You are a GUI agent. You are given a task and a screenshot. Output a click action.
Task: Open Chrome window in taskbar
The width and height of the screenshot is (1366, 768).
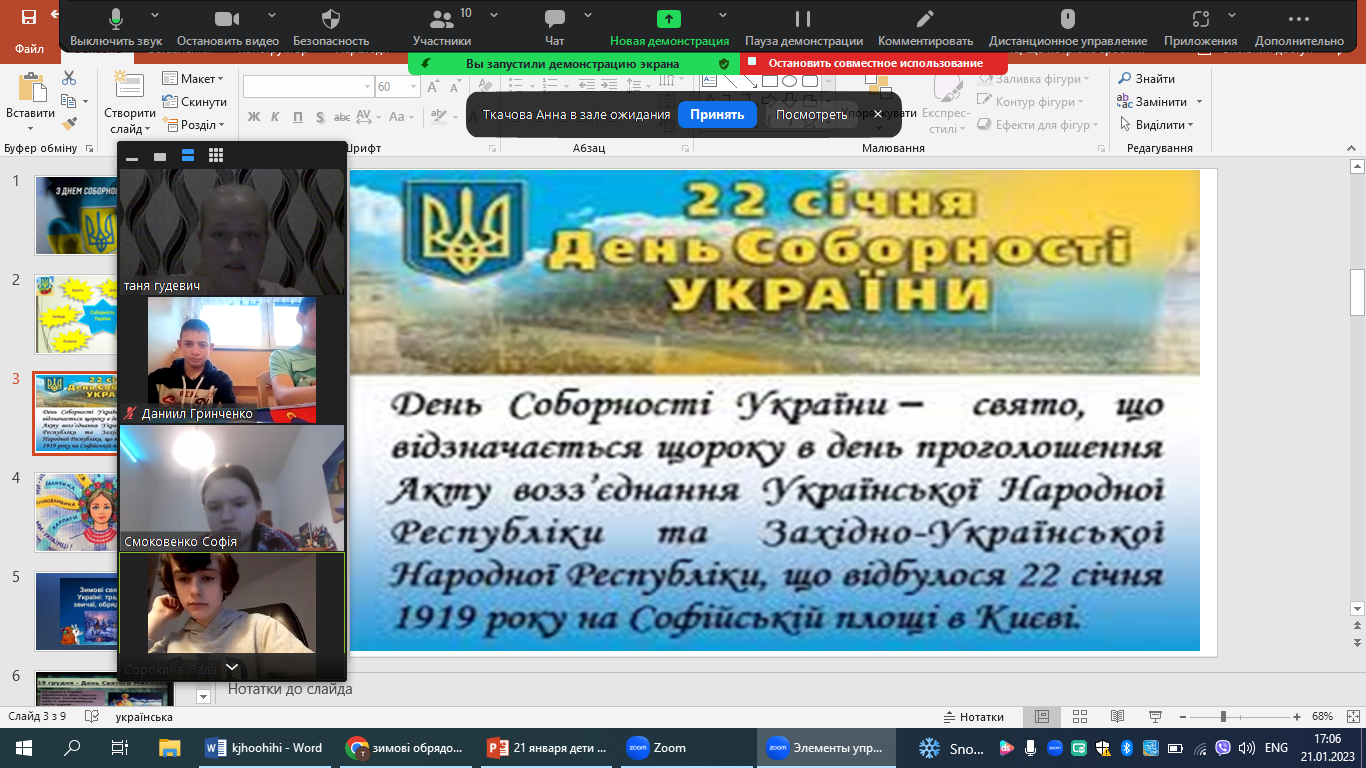tap(404, 748)
